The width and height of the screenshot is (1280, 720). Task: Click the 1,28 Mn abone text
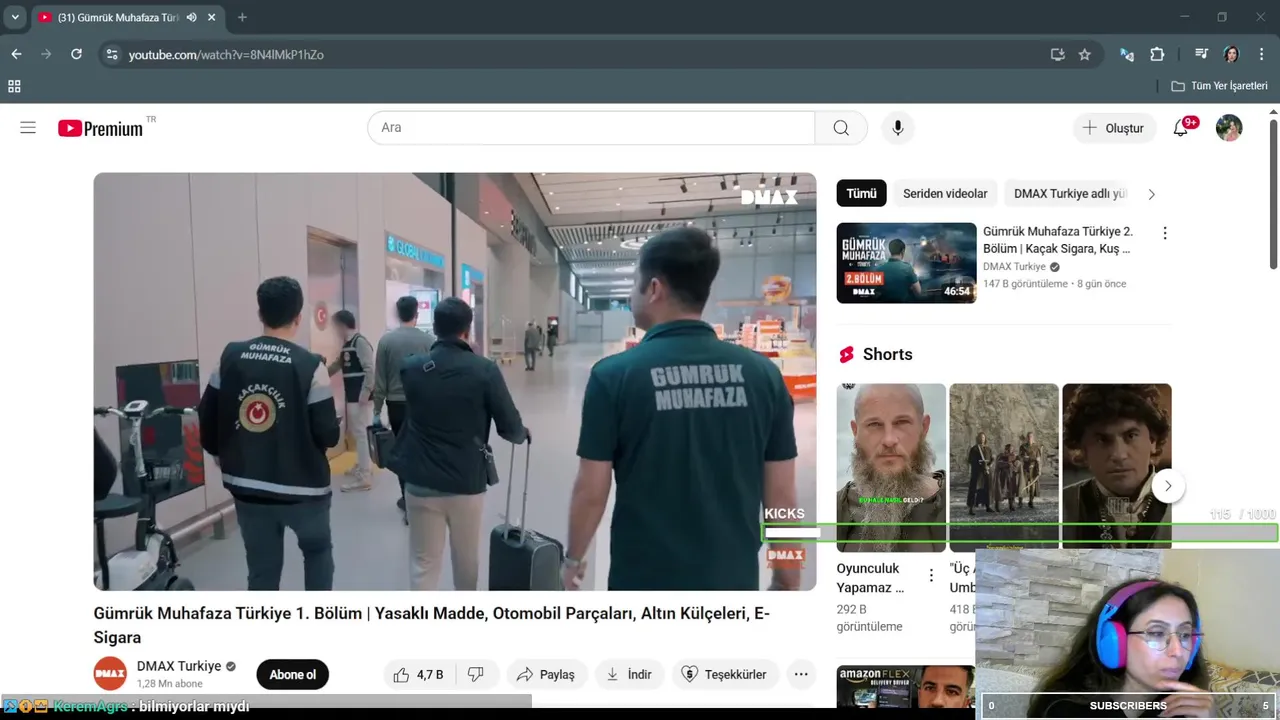tap(170, 684)
